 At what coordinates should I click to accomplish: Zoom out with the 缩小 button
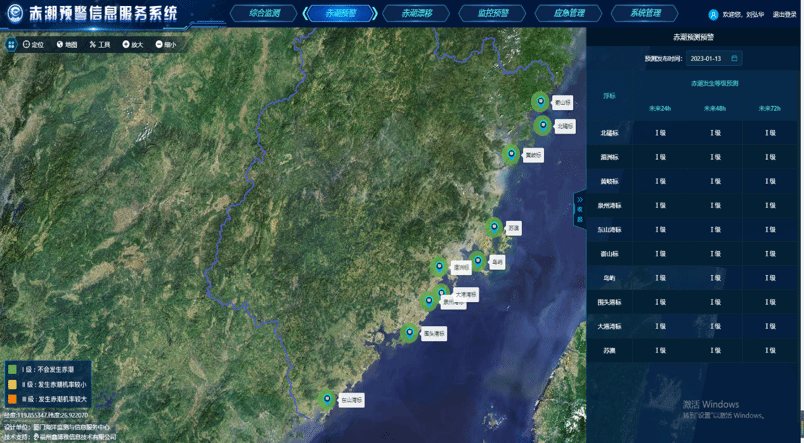166,45
